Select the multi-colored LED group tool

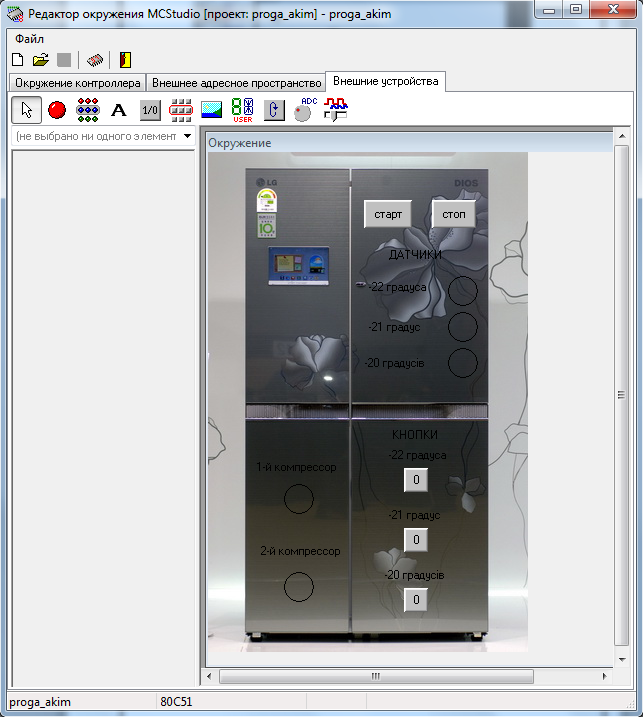click(88, 110)
